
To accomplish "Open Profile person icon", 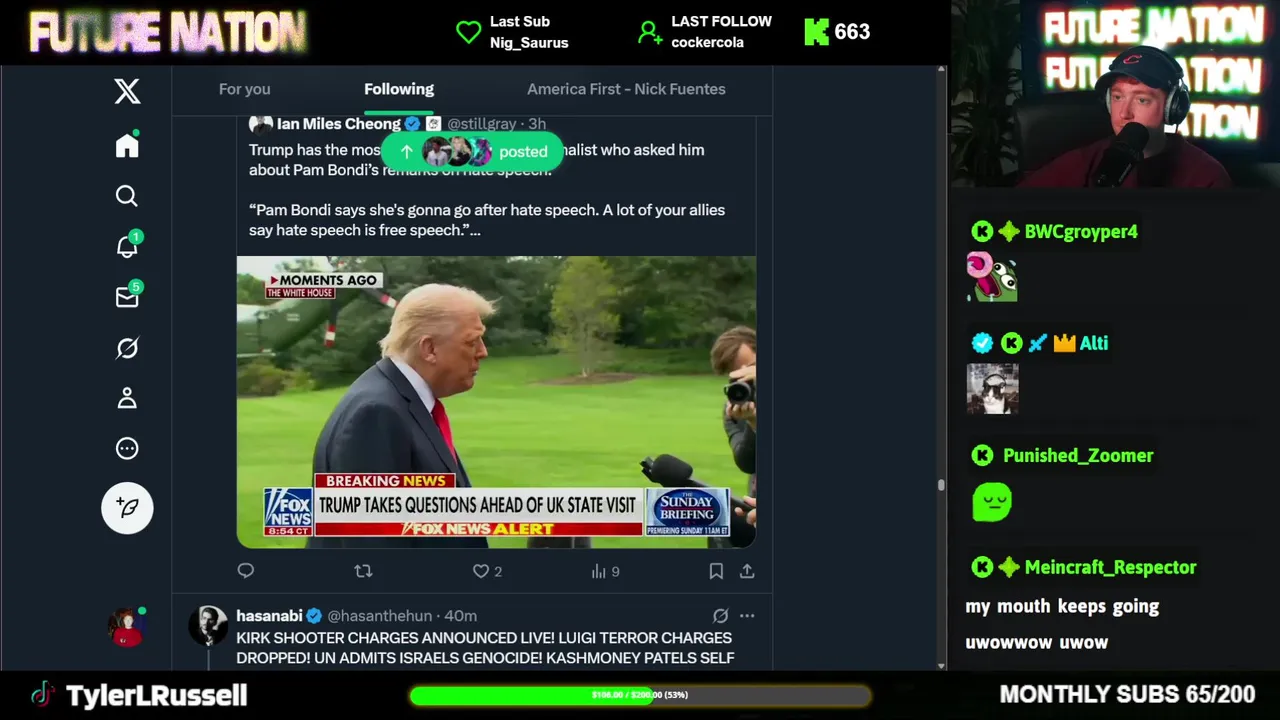I will (127, 398).
